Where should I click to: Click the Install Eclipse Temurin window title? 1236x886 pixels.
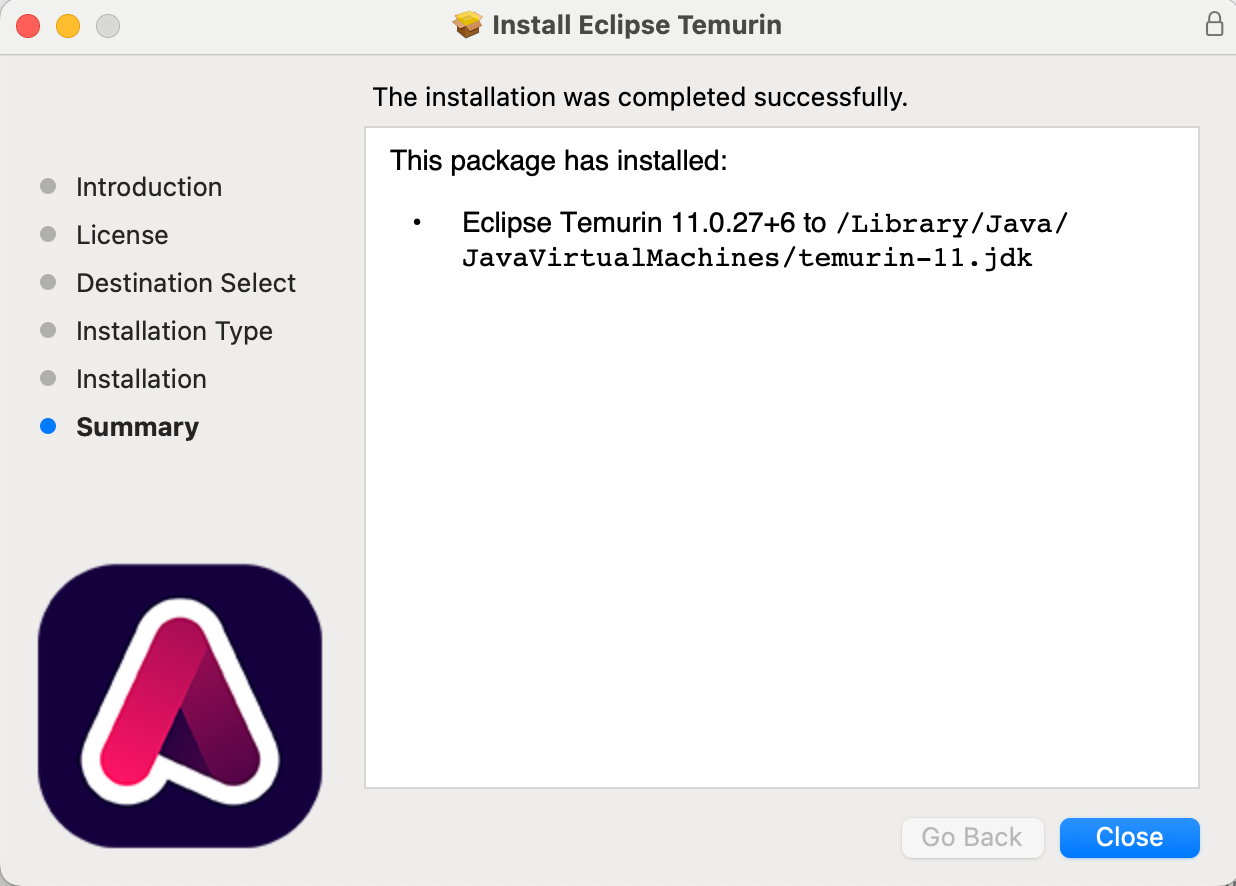(637, 25)
